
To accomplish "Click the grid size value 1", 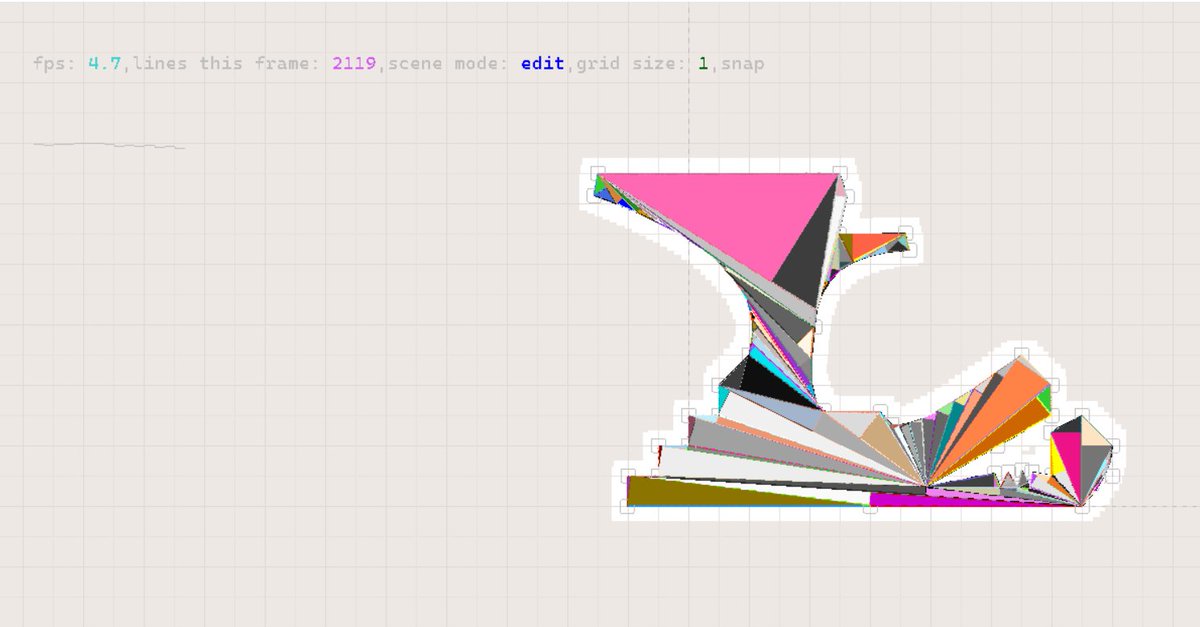I will (x=703, y=64).
